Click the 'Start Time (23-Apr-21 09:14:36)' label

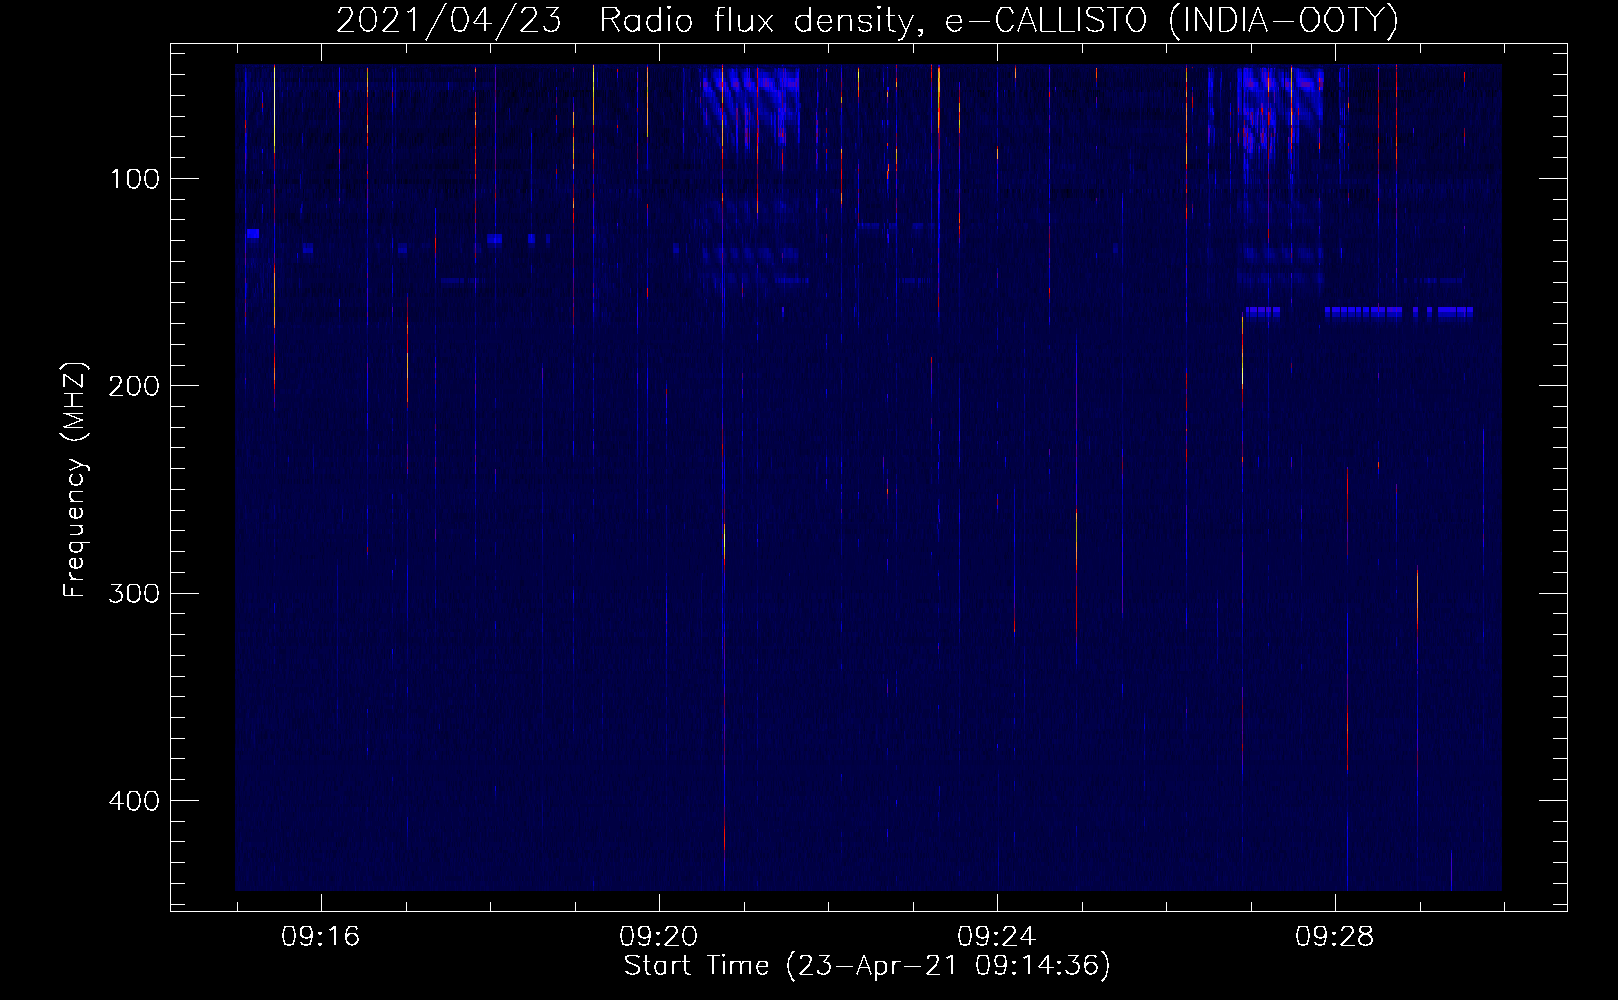(867, 966)
